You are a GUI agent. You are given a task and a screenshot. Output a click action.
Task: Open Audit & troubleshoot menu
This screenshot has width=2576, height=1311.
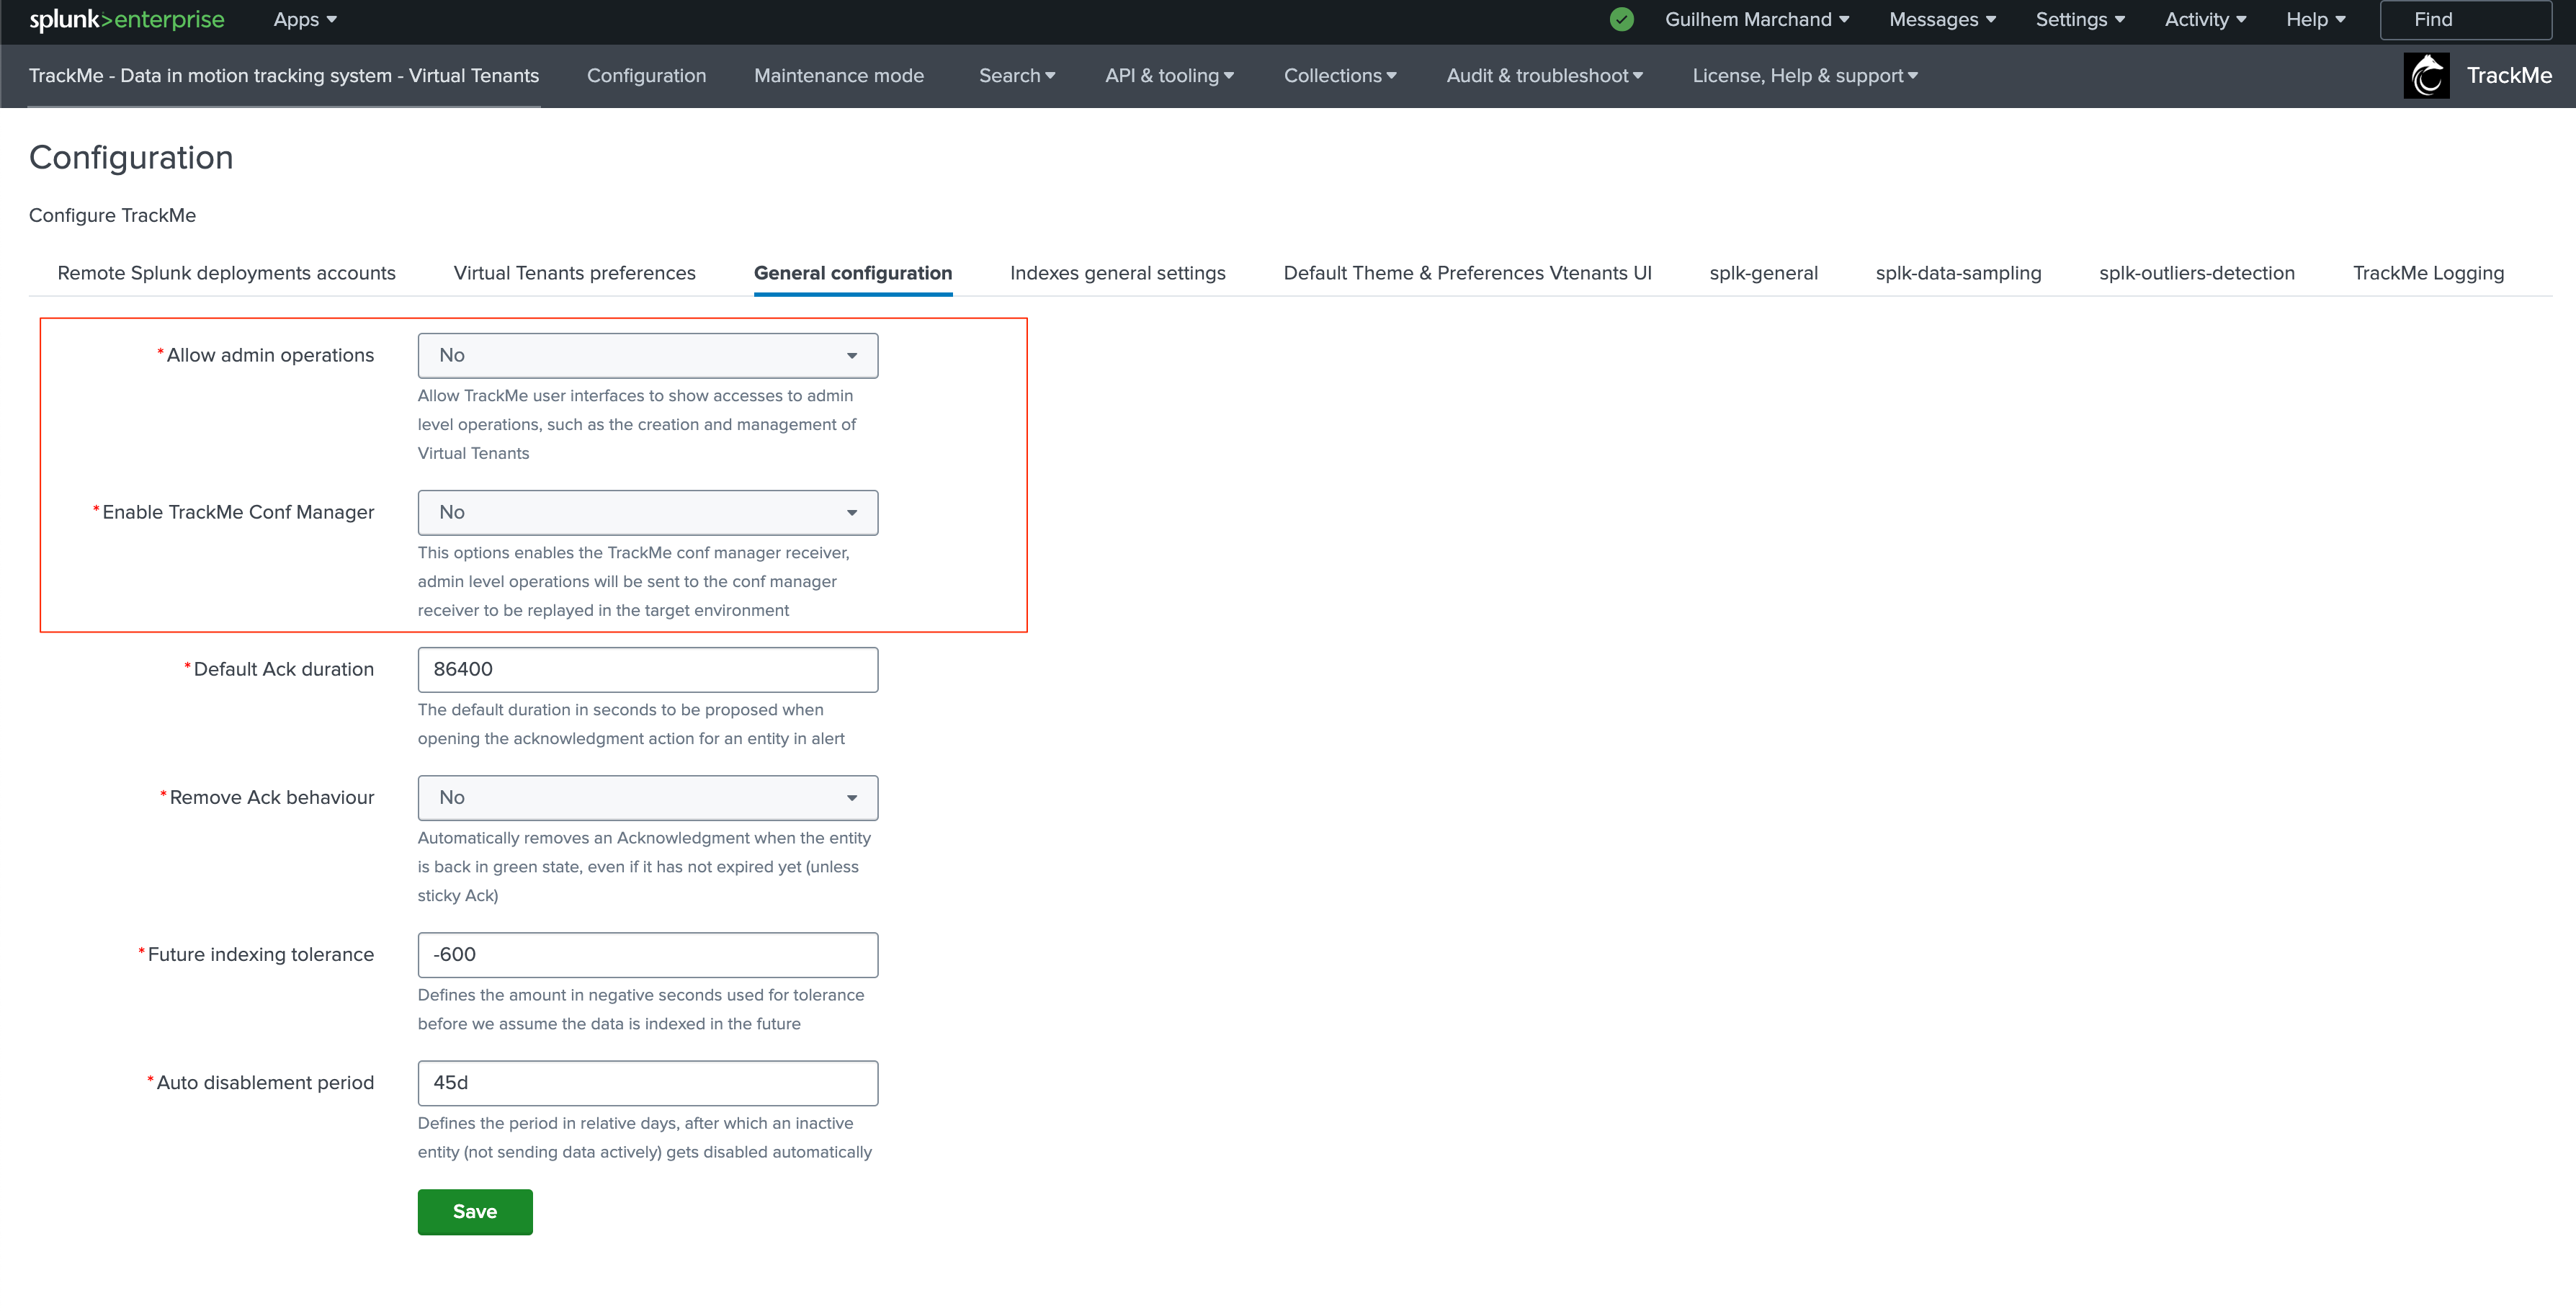coord(1544,76)
